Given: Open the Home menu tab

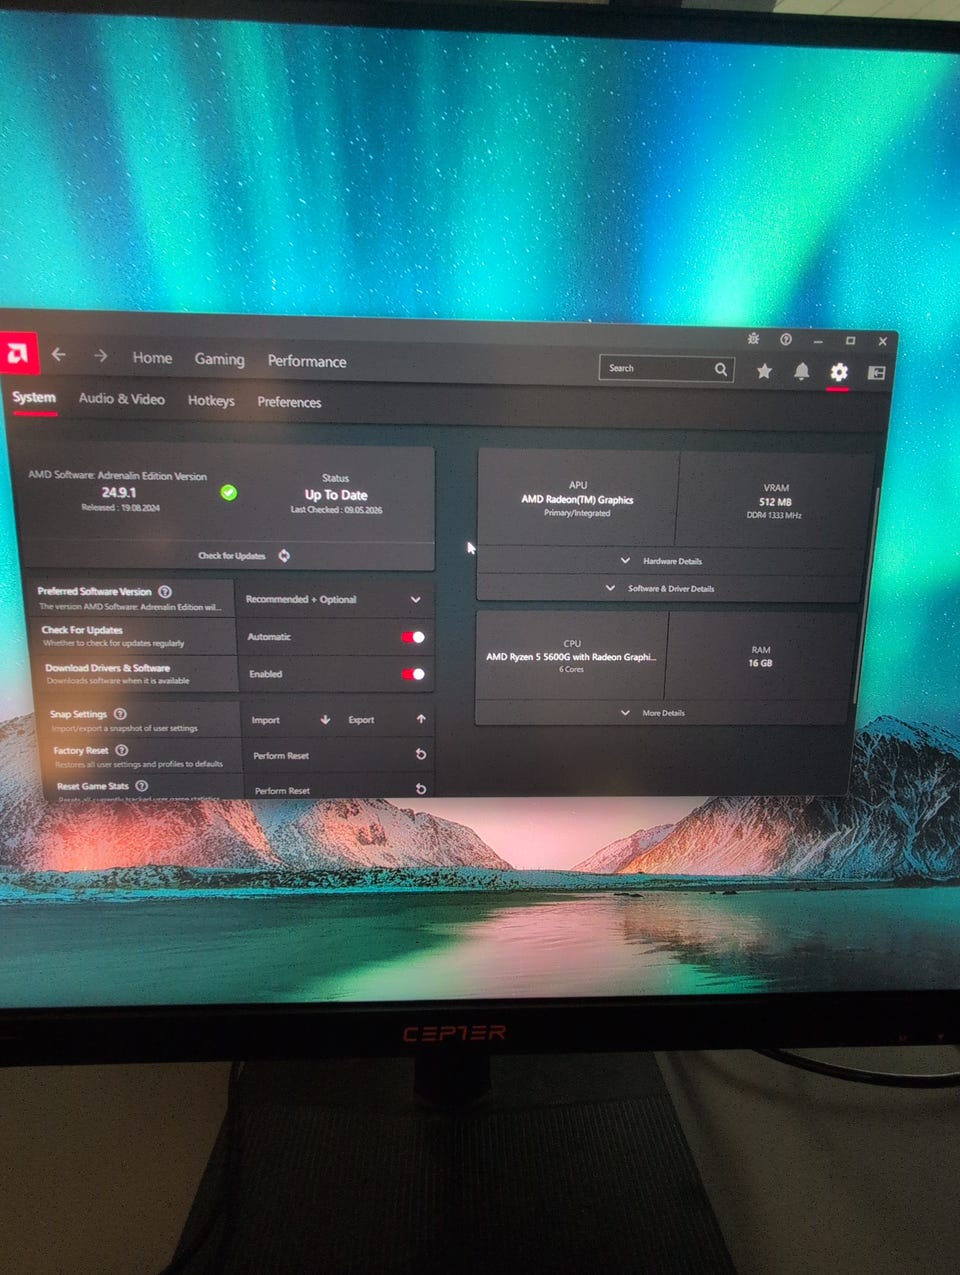Looking at the screenshot, I should [152, 358].
